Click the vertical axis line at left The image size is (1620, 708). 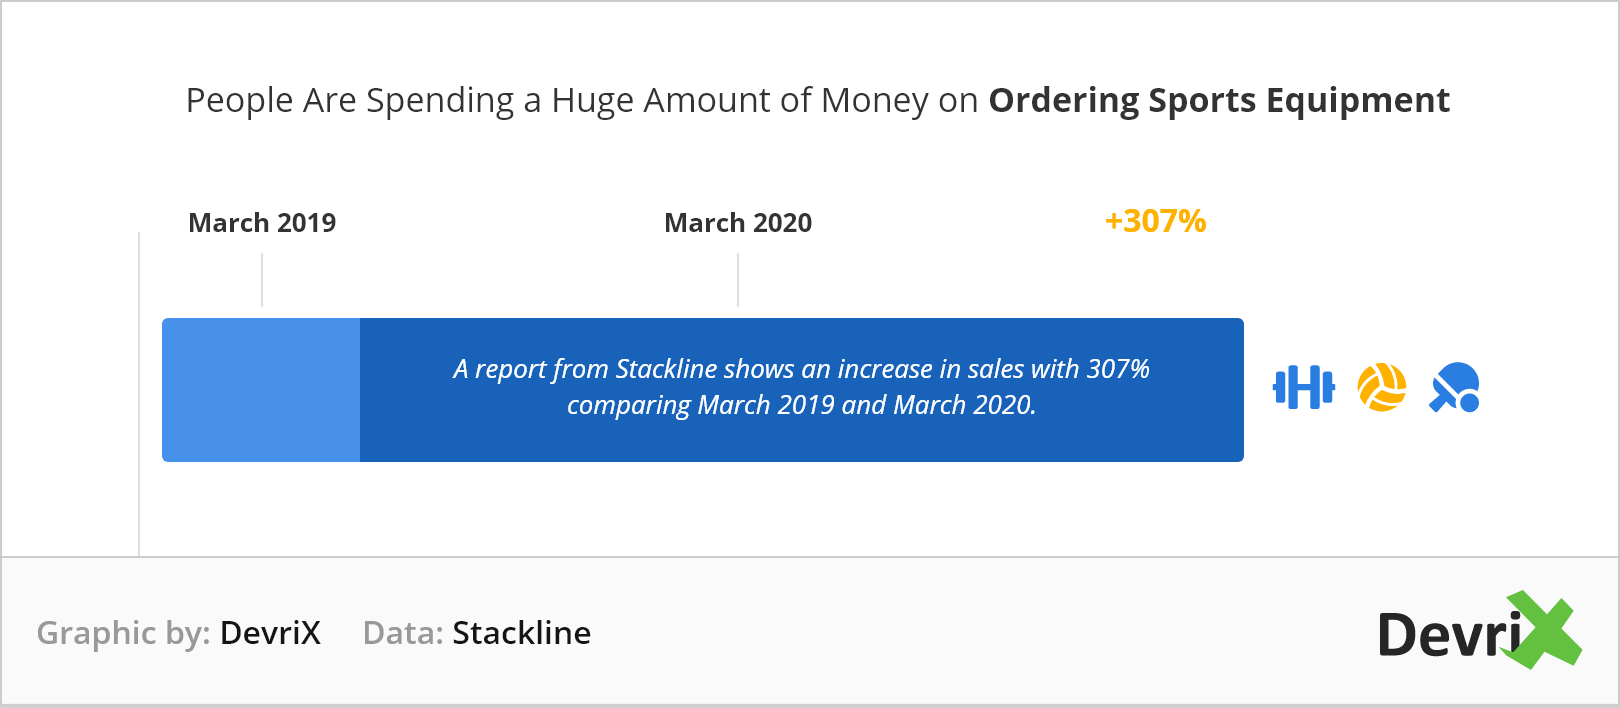click(x=139, y=393)
